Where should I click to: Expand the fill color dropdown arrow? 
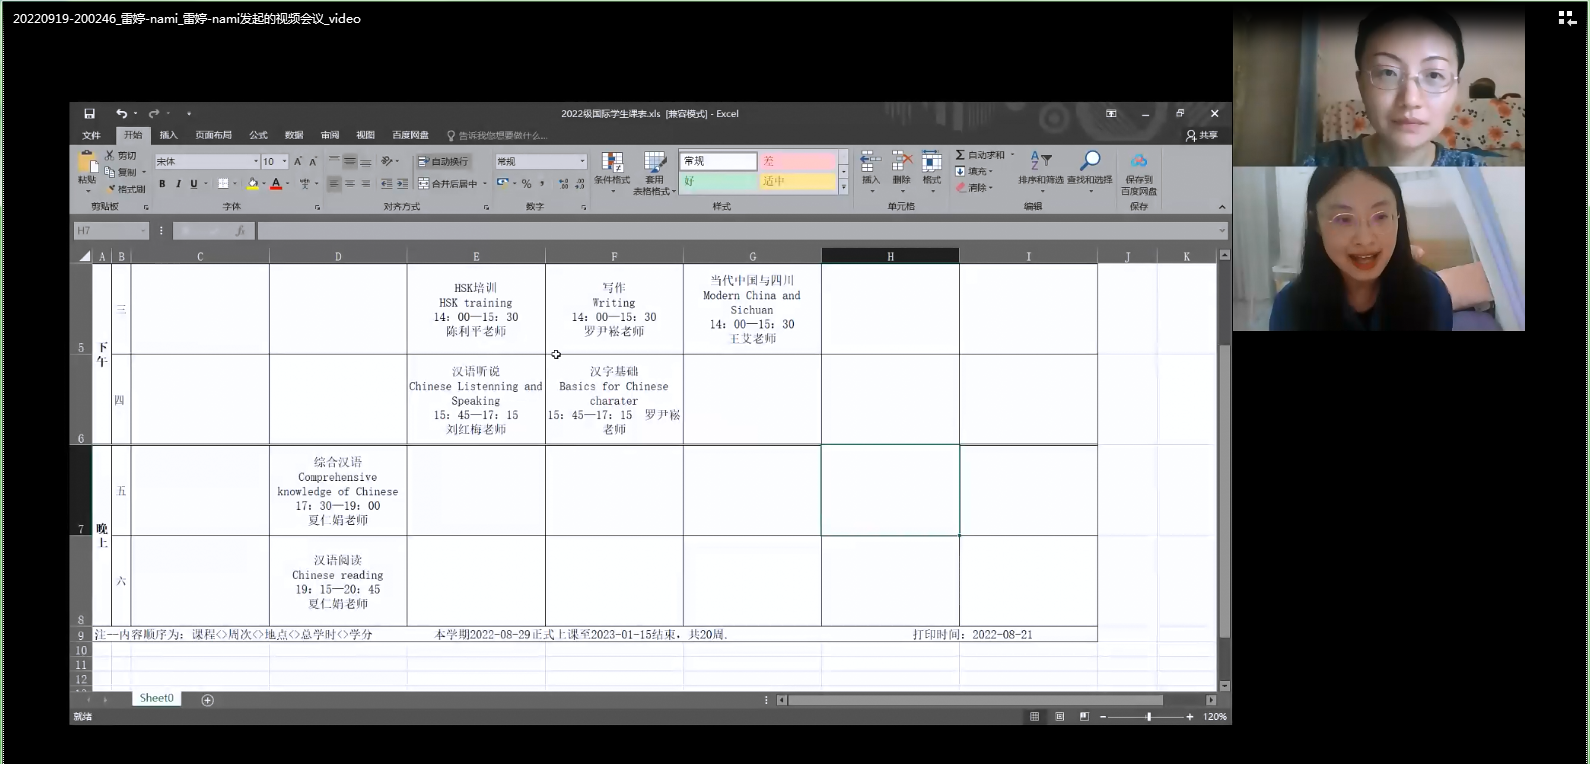tap(264, 184)
